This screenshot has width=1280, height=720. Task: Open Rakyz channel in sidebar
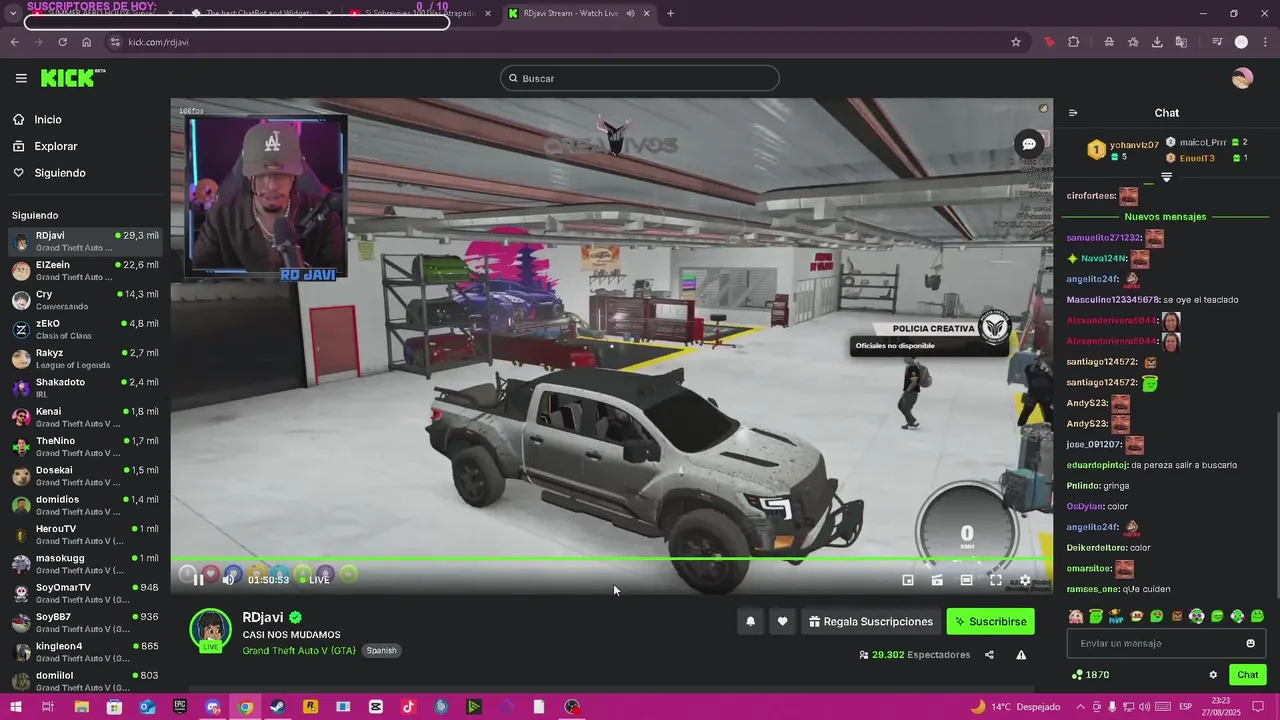coord(85,358)
